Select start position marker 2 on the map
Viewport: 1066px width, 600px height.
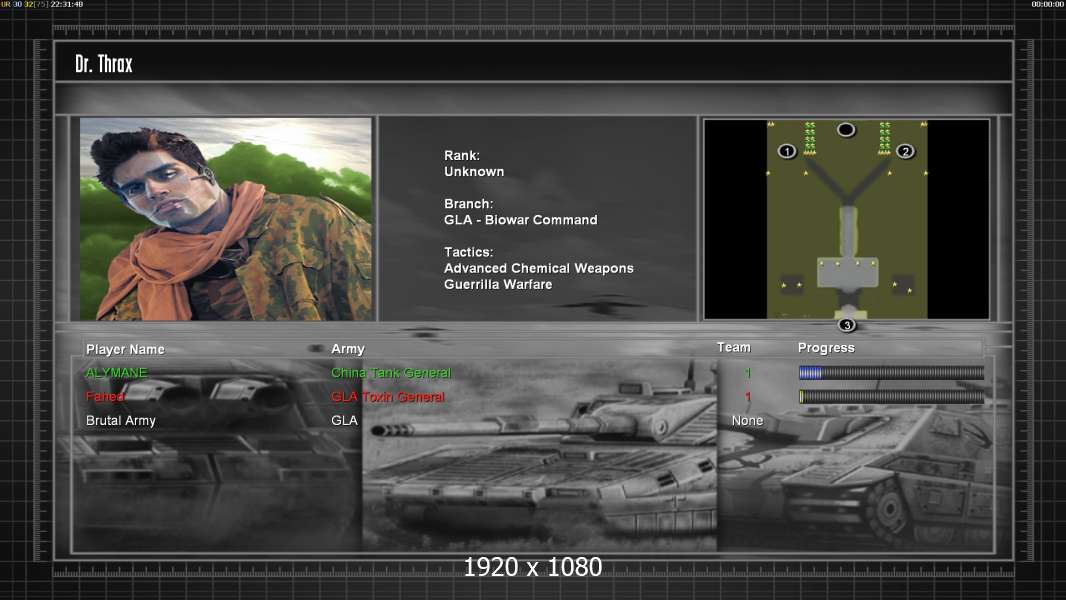pos(905,151)
